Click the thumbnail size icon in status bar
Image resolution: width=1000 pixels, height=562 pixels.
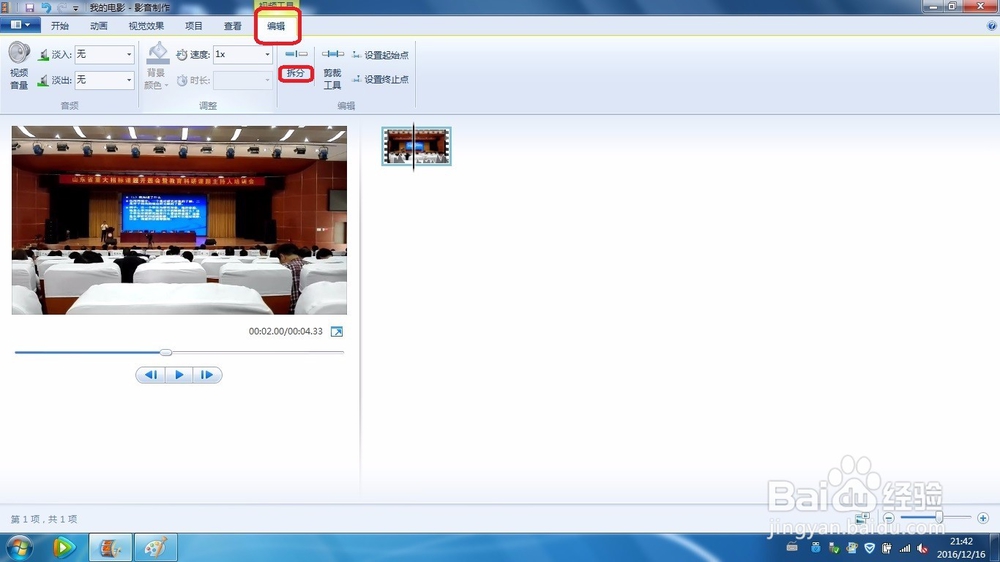pos(862,518)
